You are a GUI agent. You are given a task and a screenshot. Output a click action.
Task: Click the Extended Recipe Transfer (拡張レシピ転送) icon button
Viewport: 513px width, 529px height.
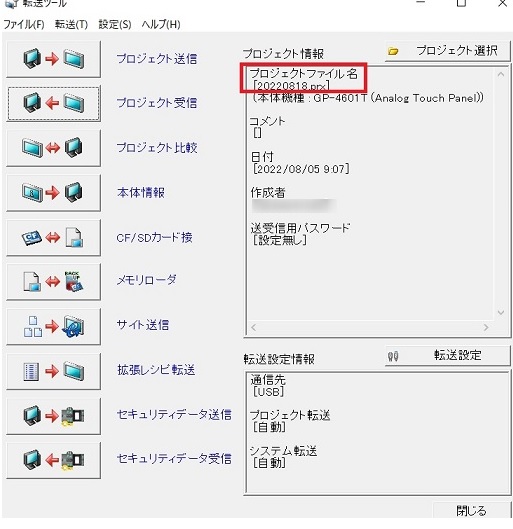point(53,371)
